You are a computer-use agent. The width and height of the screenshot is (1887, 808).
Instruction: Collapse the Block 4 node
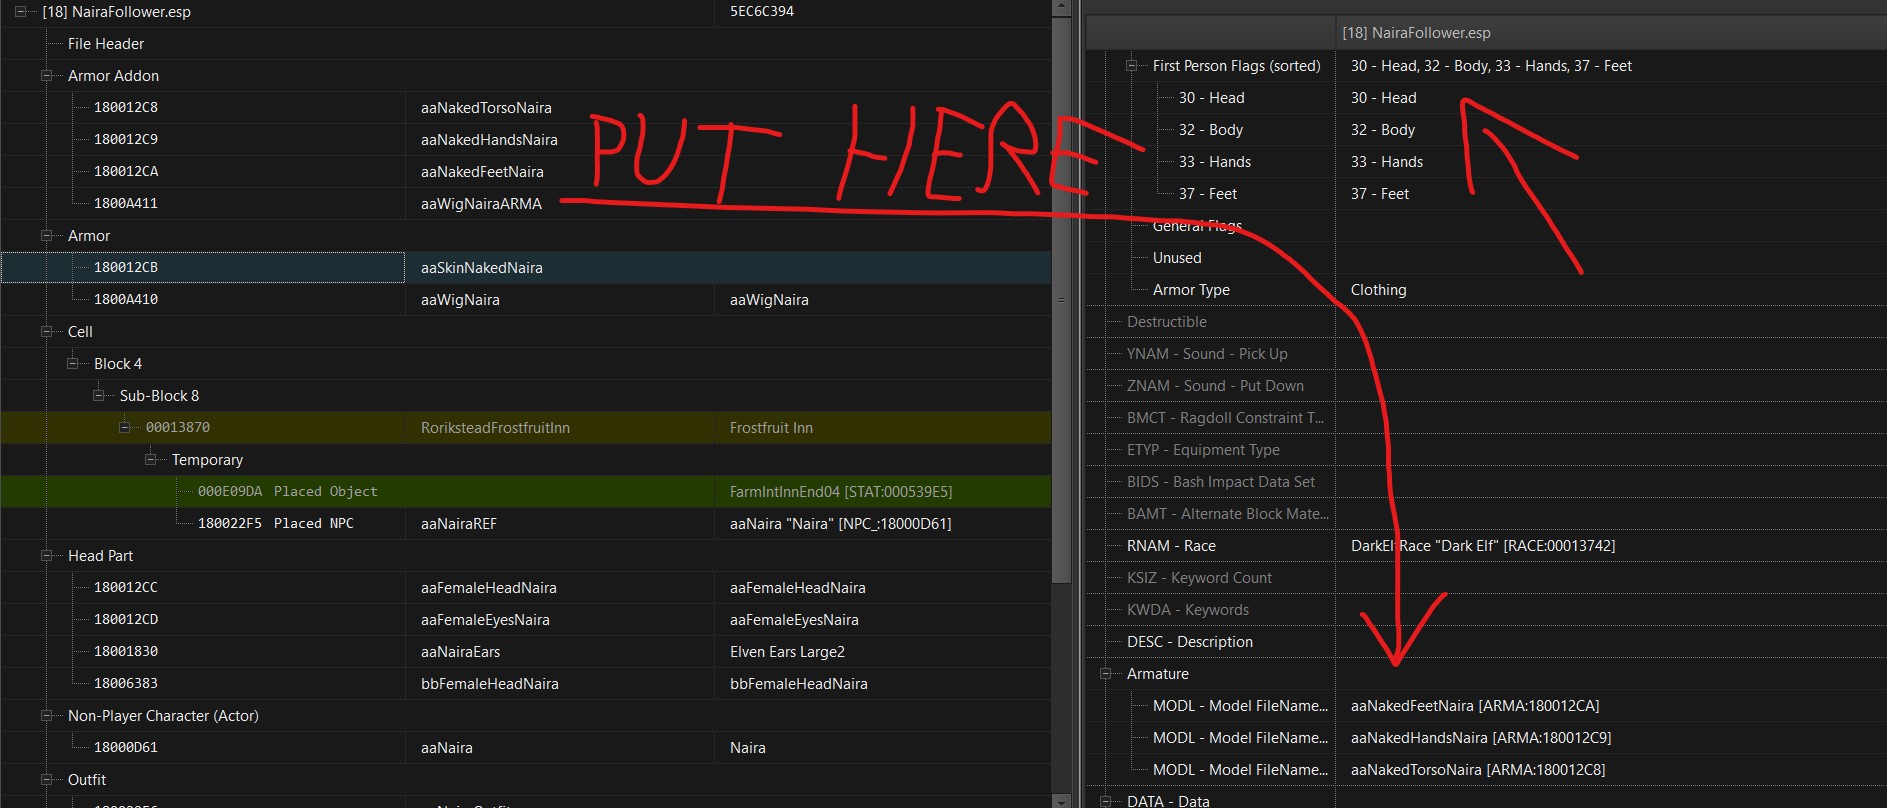pos(72,364)
